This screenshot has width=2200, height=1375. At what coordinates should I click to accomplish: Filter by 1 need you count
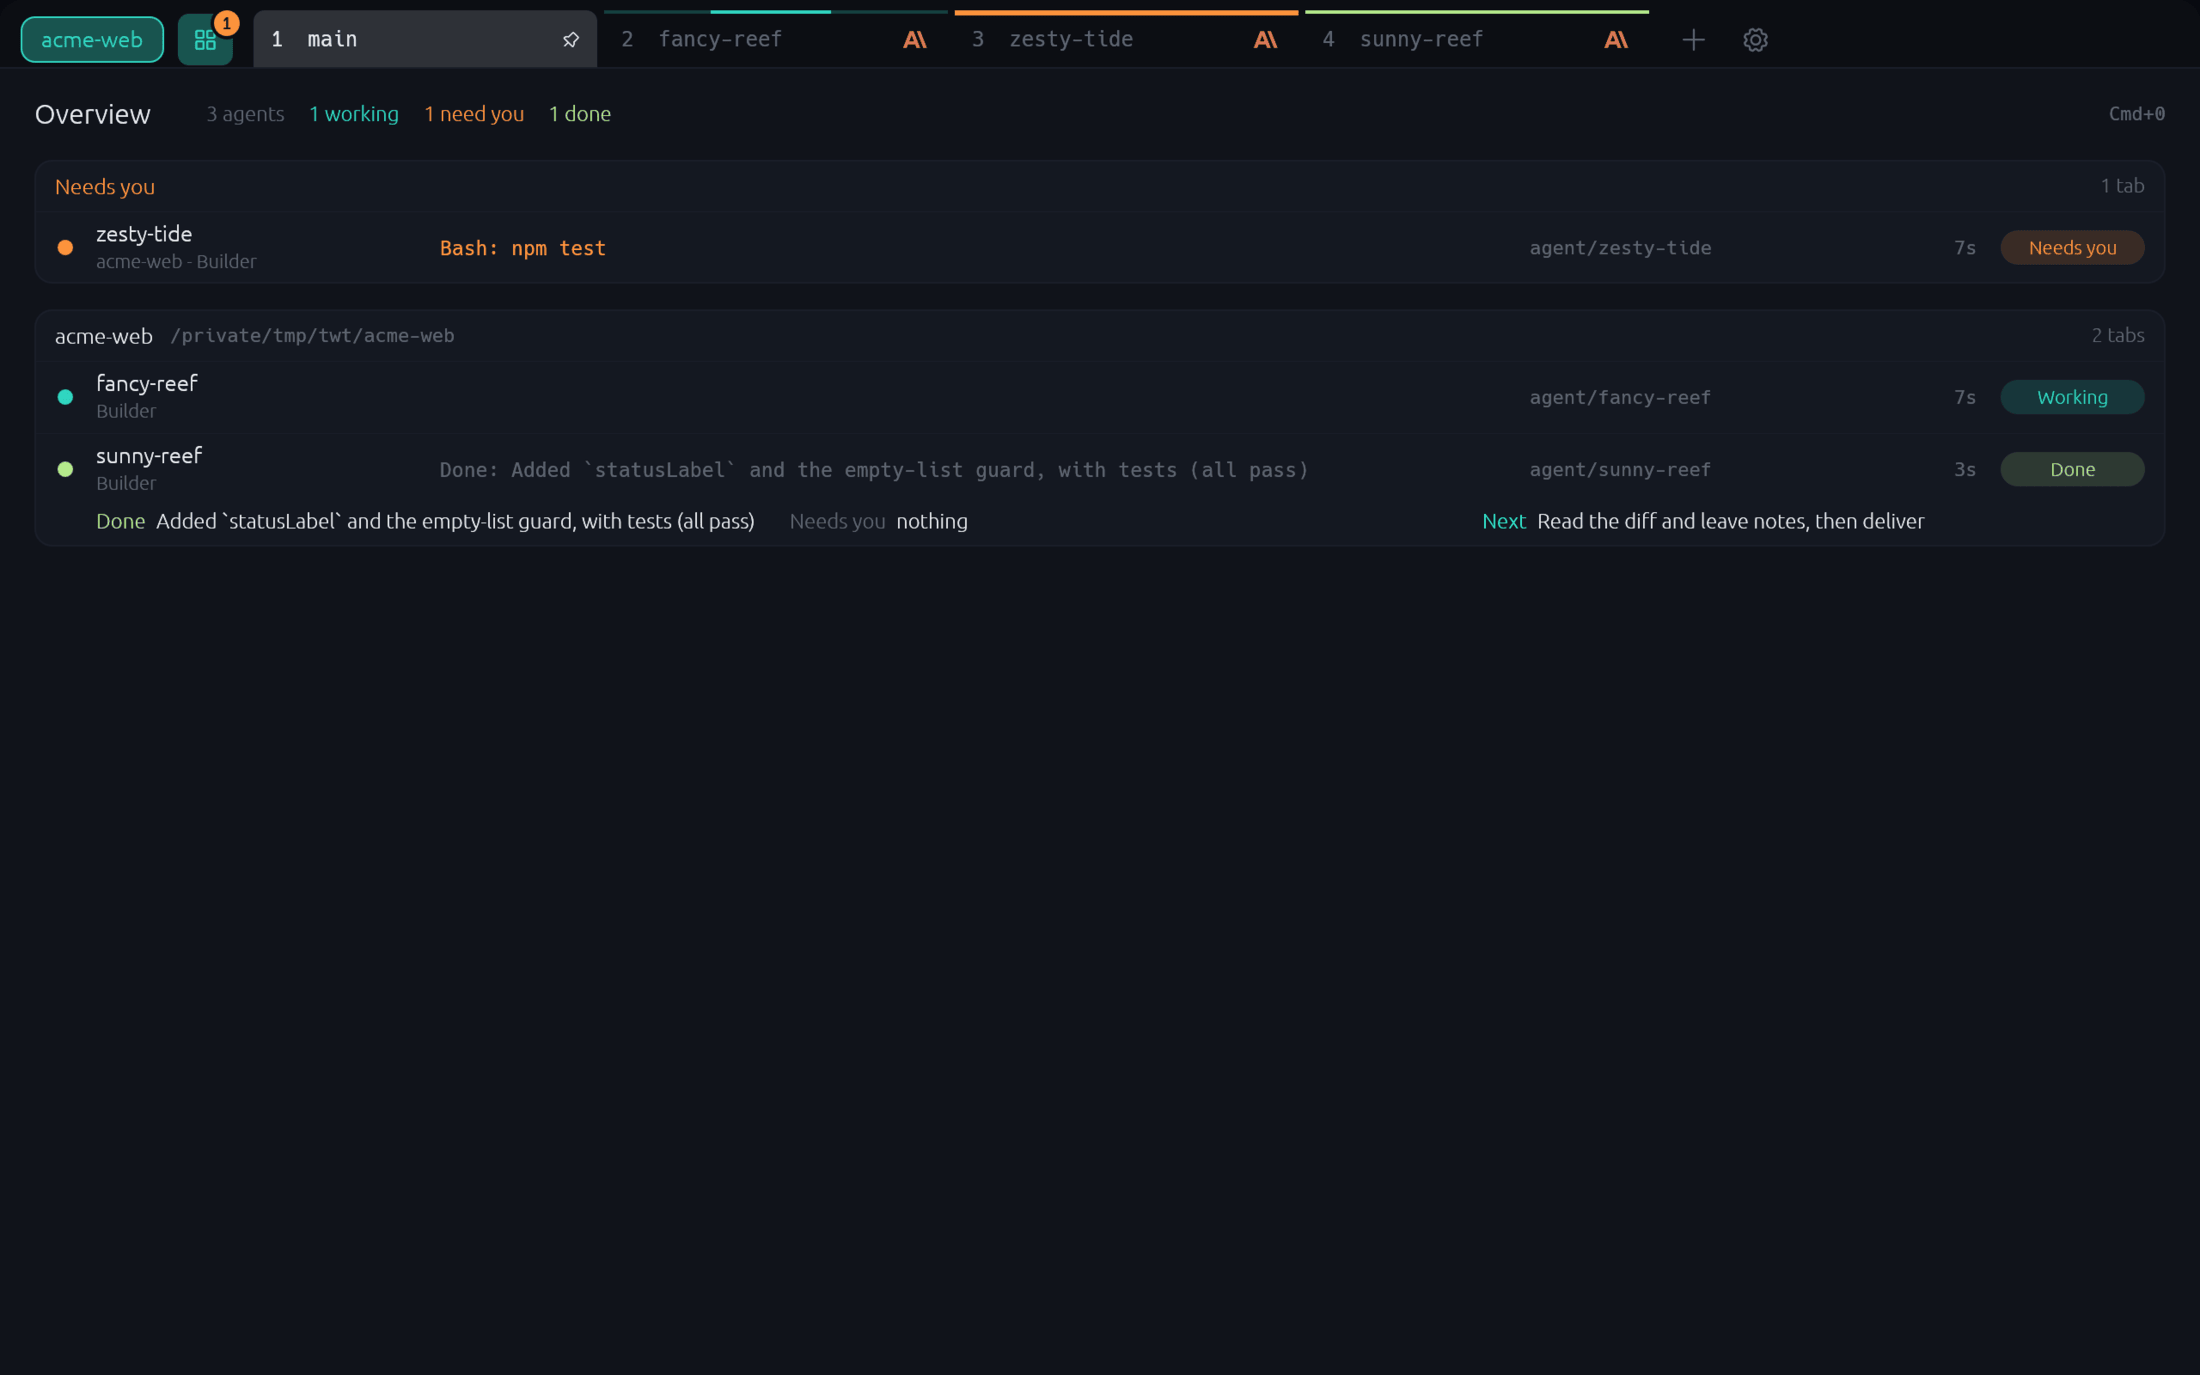coord(474,114)
